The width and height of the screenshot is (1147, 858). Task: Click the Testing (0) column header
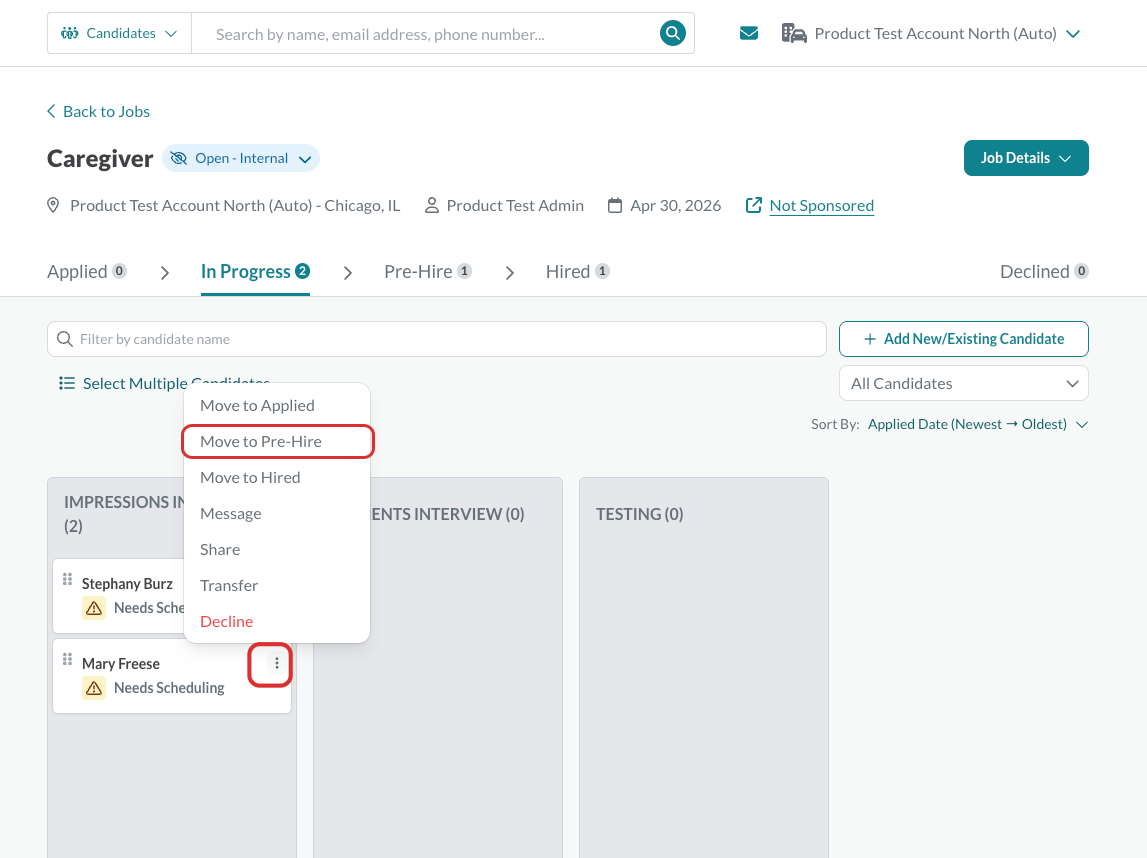pyautogui.click(x=639, y=514)
